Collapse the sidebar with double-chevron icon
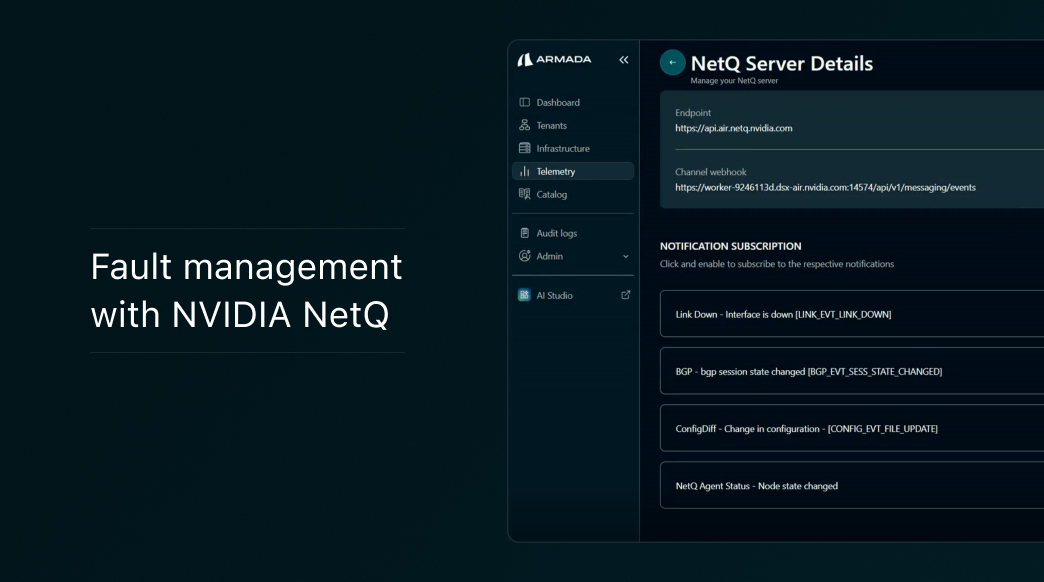This screenshot has height=582, width=1044. [624, 60]
